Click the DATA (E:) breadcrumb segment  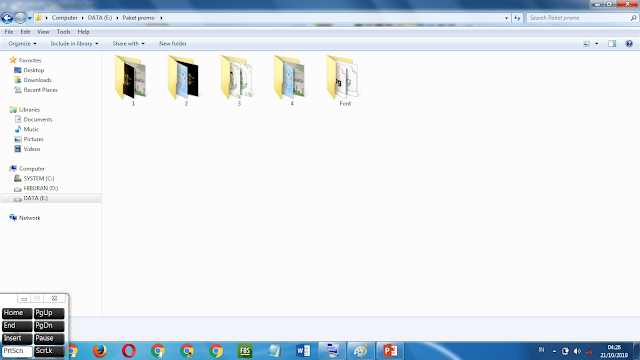click(100, 18)
